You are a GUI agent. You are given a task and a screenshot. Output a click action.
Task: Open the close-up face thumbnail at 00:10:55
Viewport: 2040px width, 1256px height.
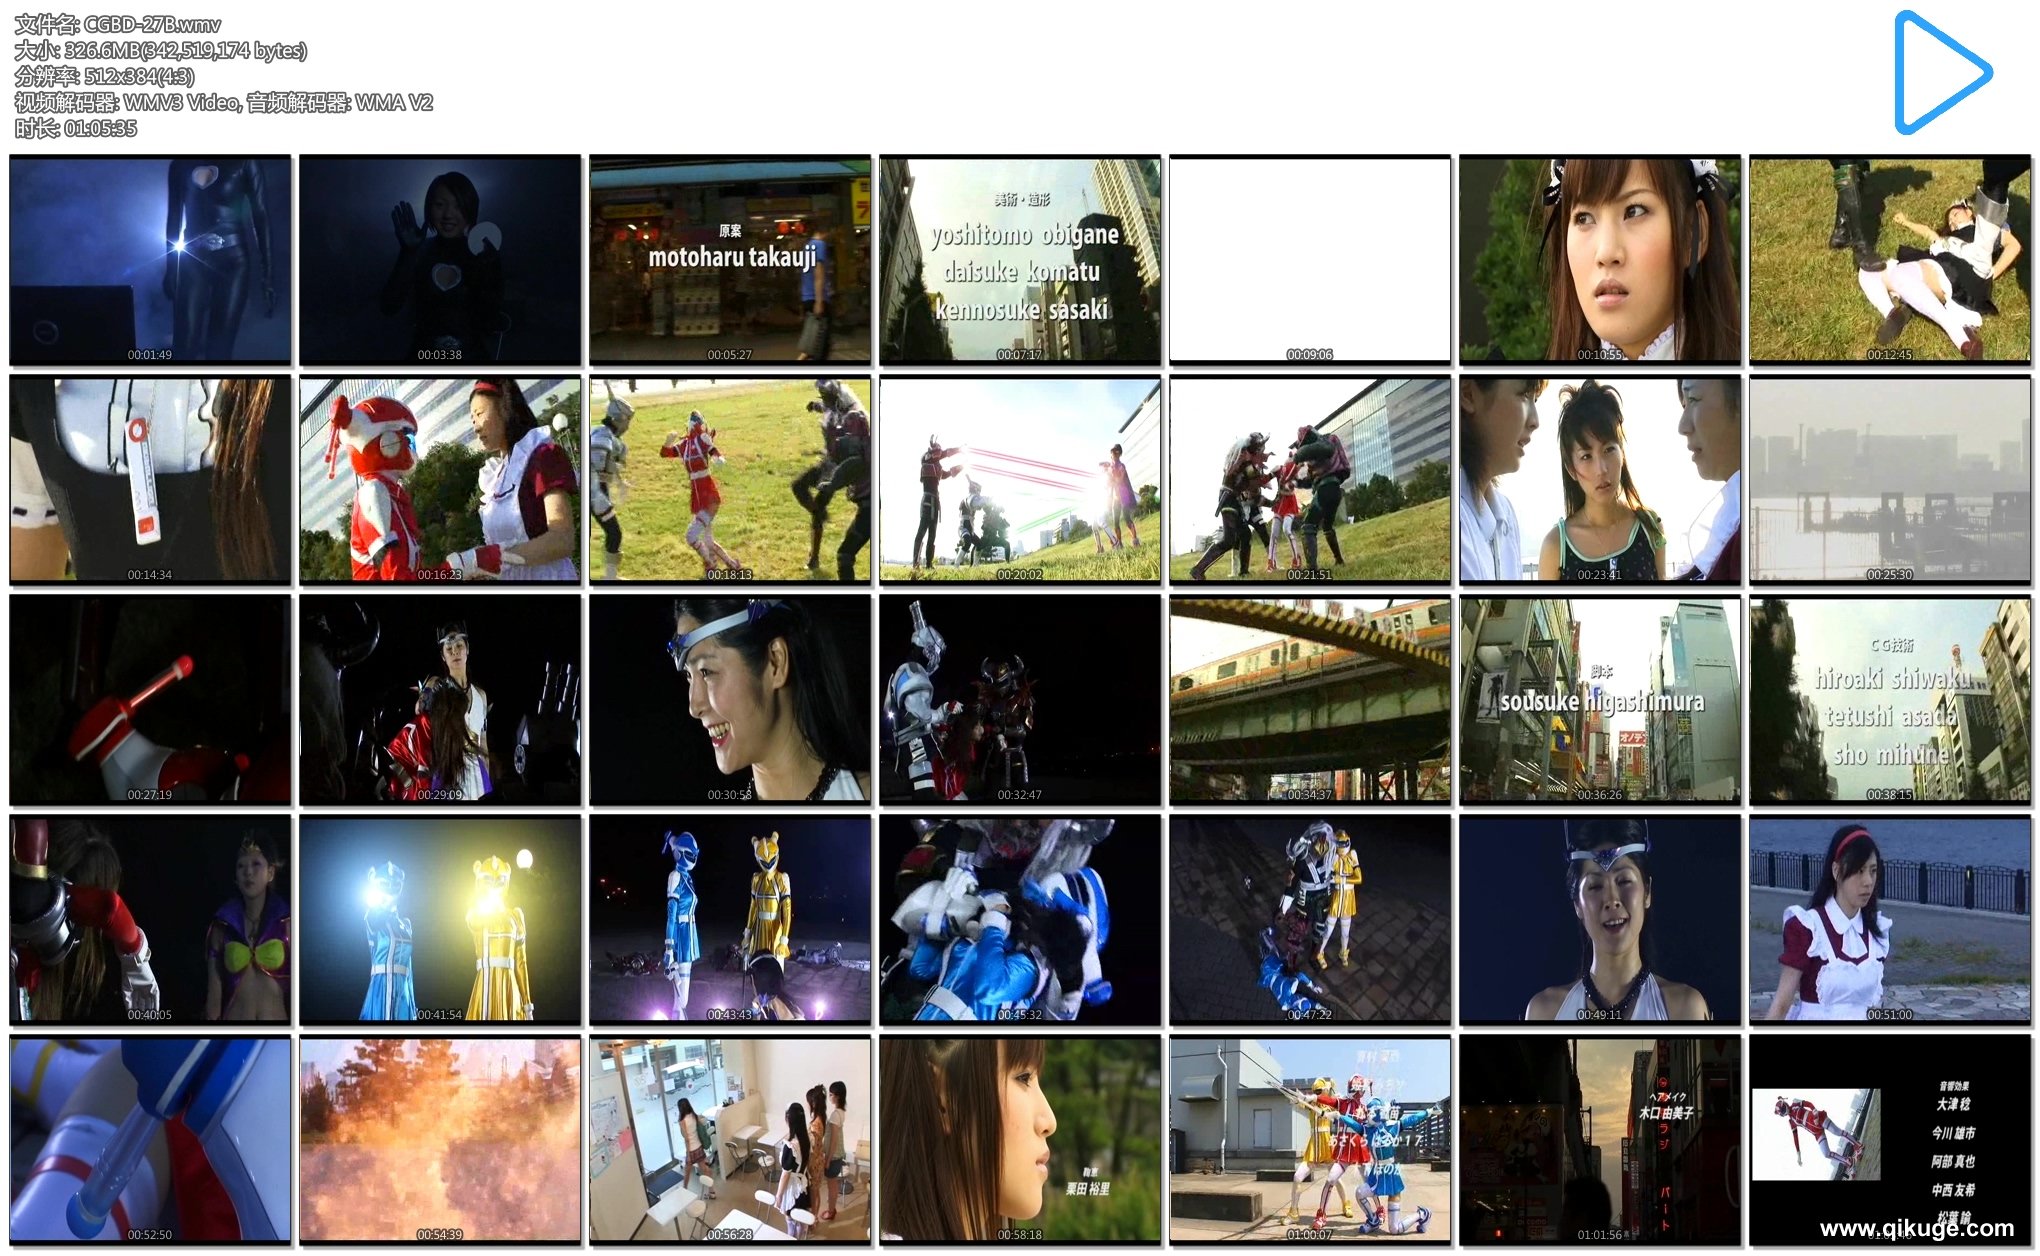[1600, 260]
